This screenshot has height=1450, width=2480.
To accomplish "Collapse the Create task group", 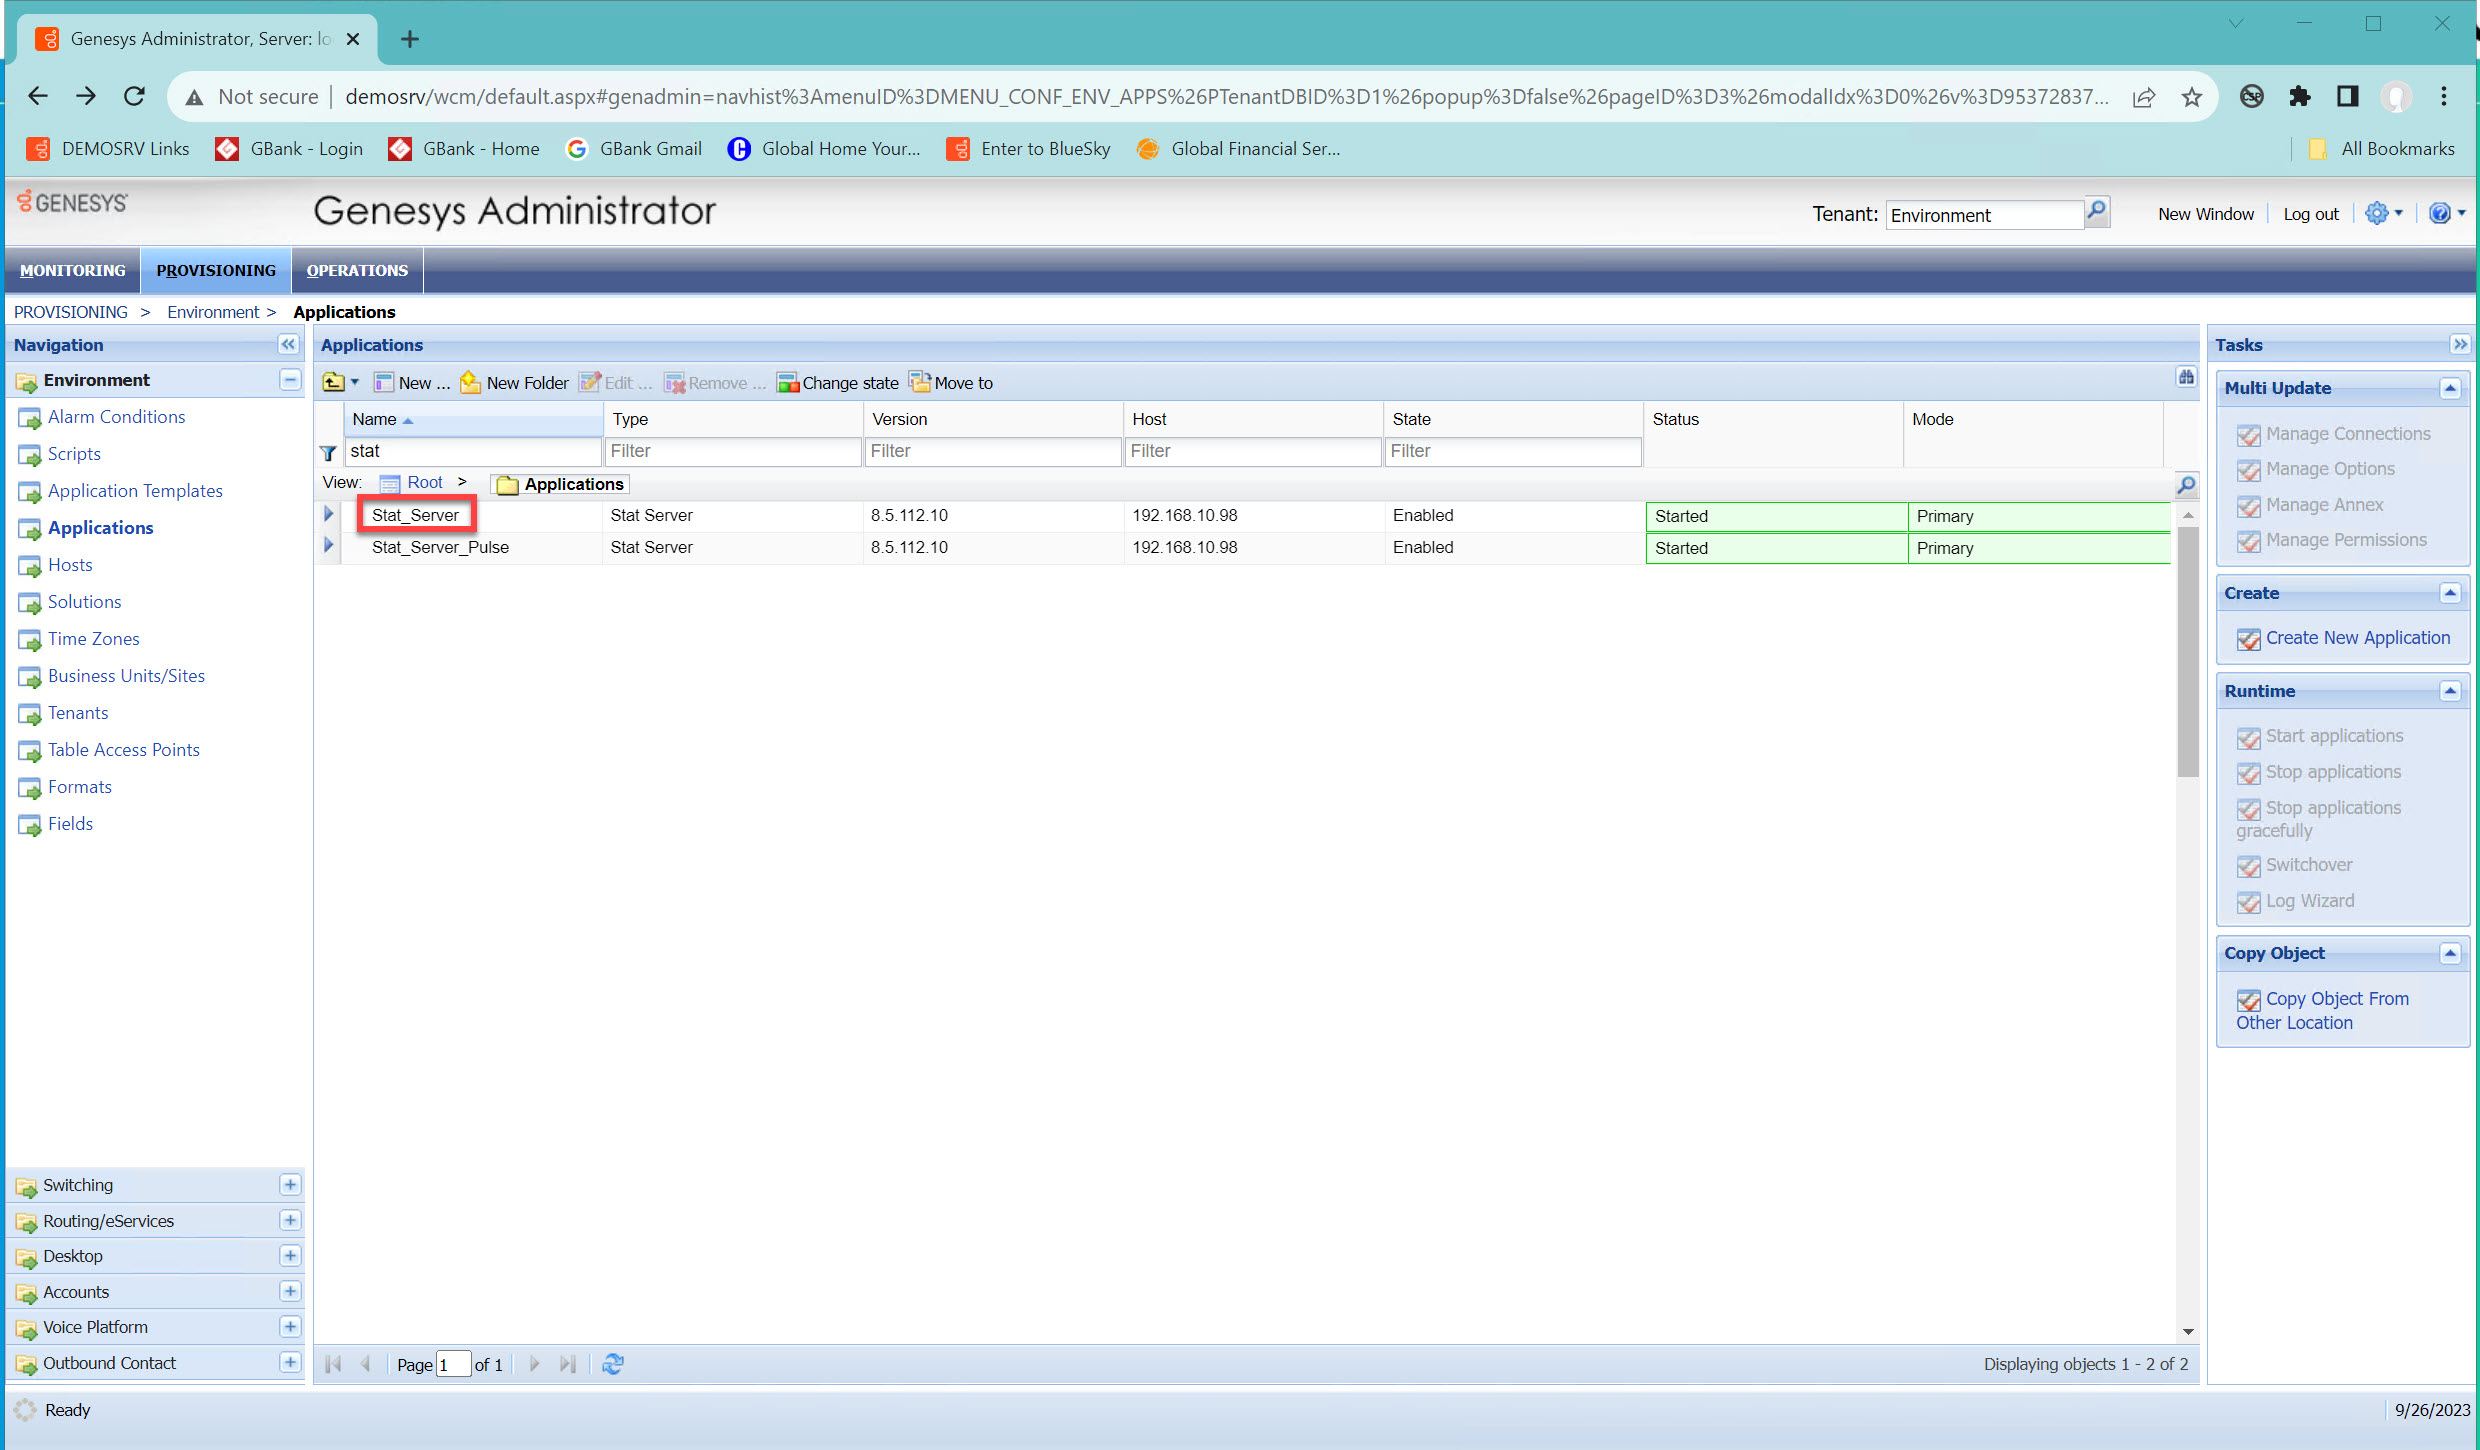I will coord(2450,593).
